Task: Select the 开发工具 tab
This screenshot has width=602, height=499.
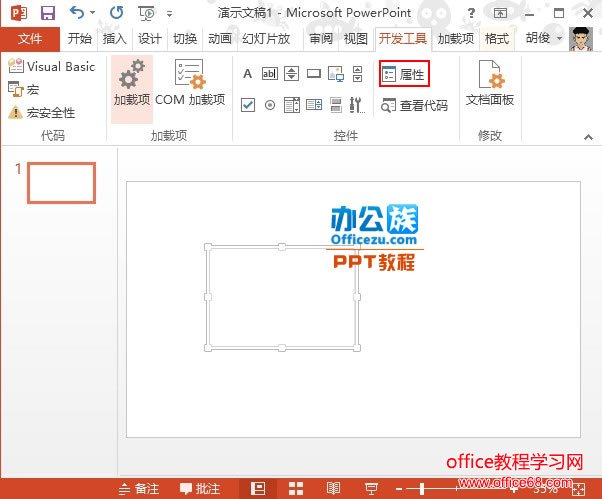Action: pyautogui.click(x=403, y=38)
